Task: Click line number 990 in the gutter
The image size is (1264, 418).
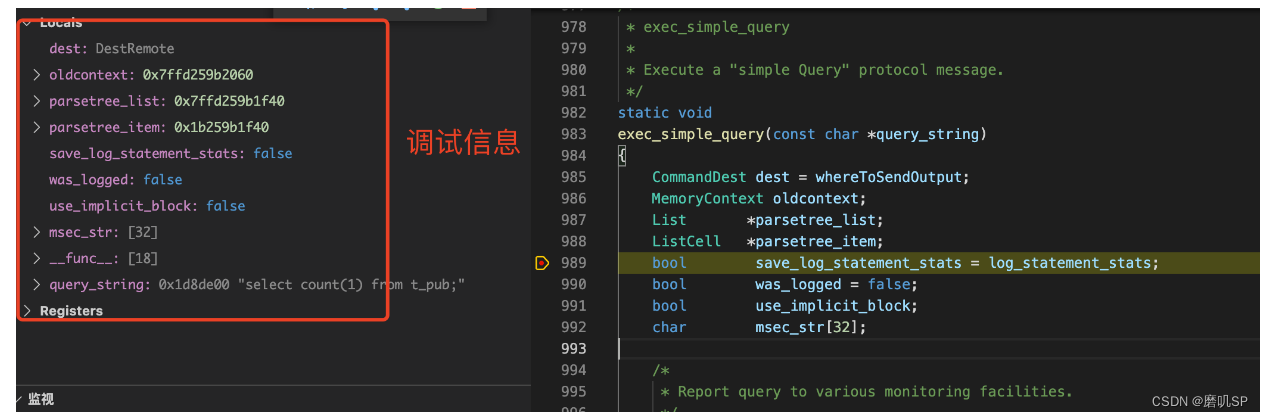Action: (x=574, y=284)
